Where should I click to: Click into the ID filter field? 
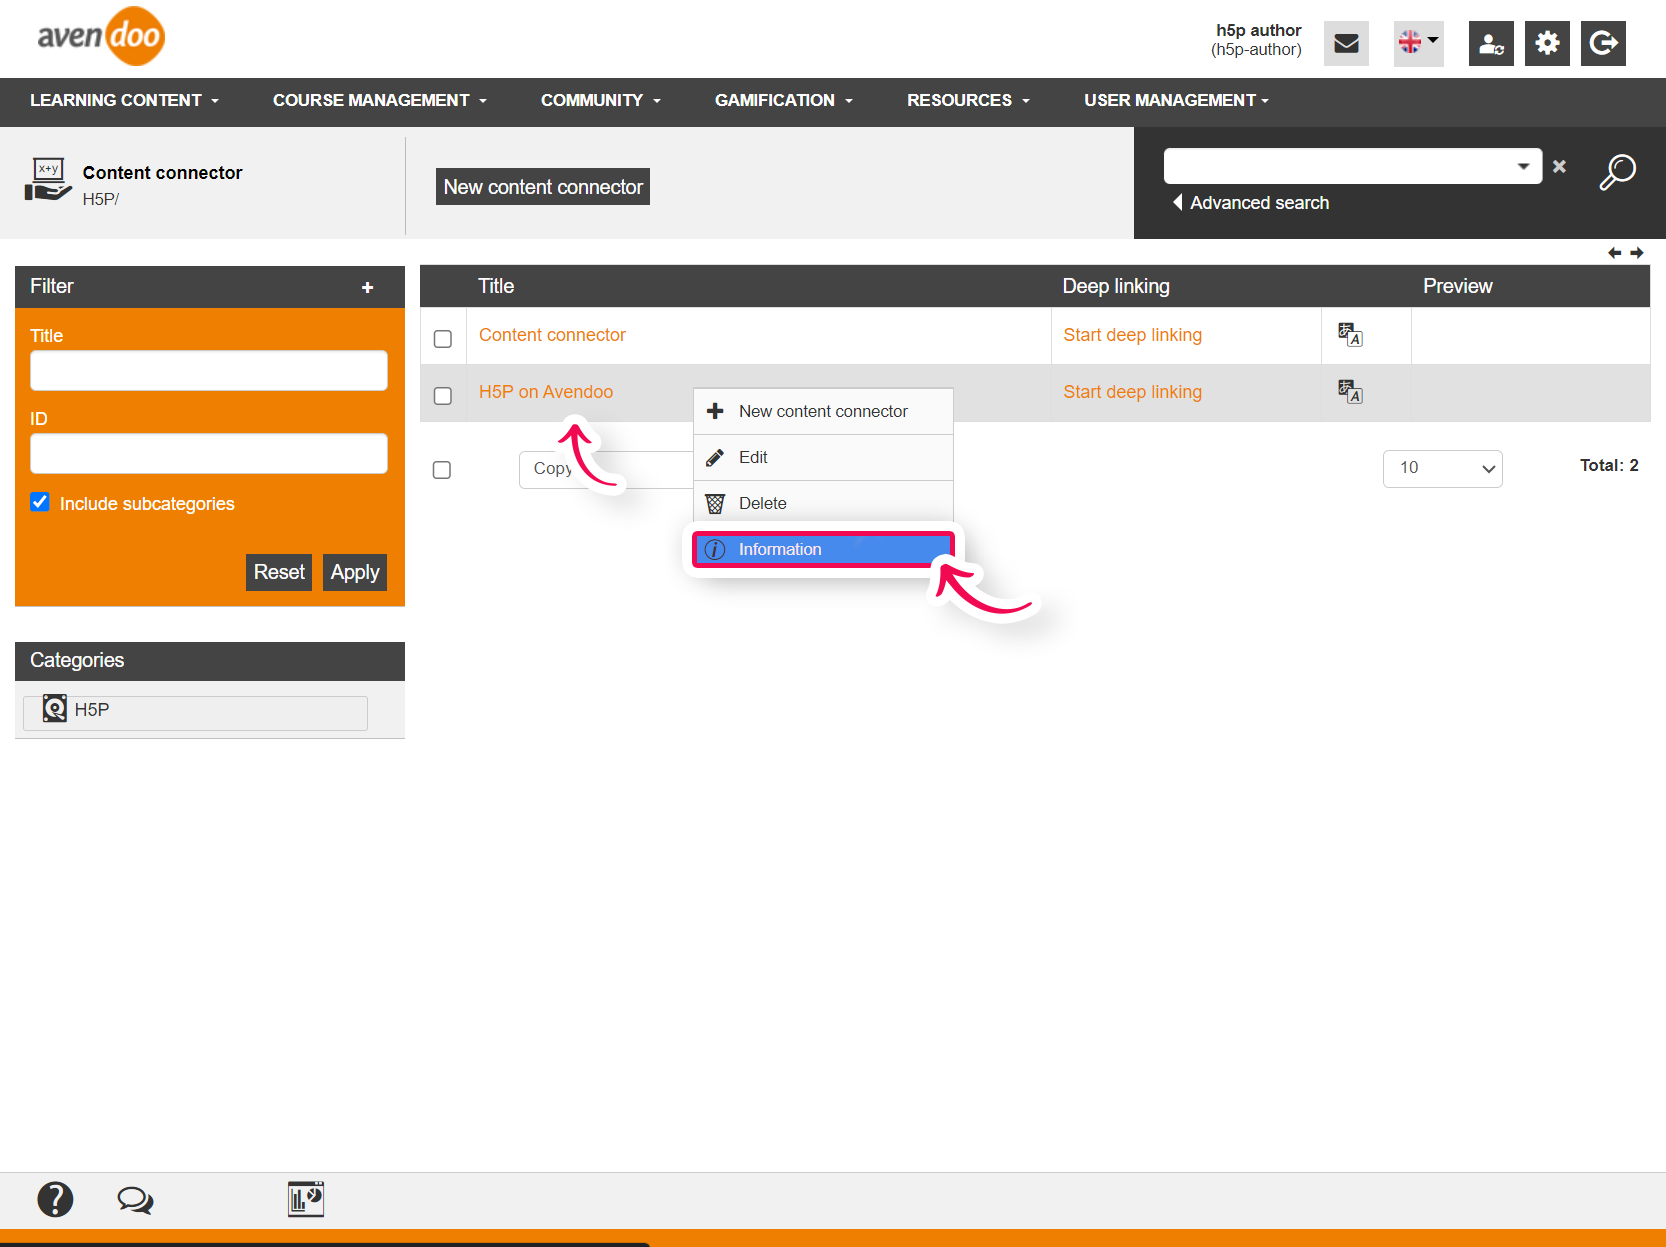(x=209, y=453)
